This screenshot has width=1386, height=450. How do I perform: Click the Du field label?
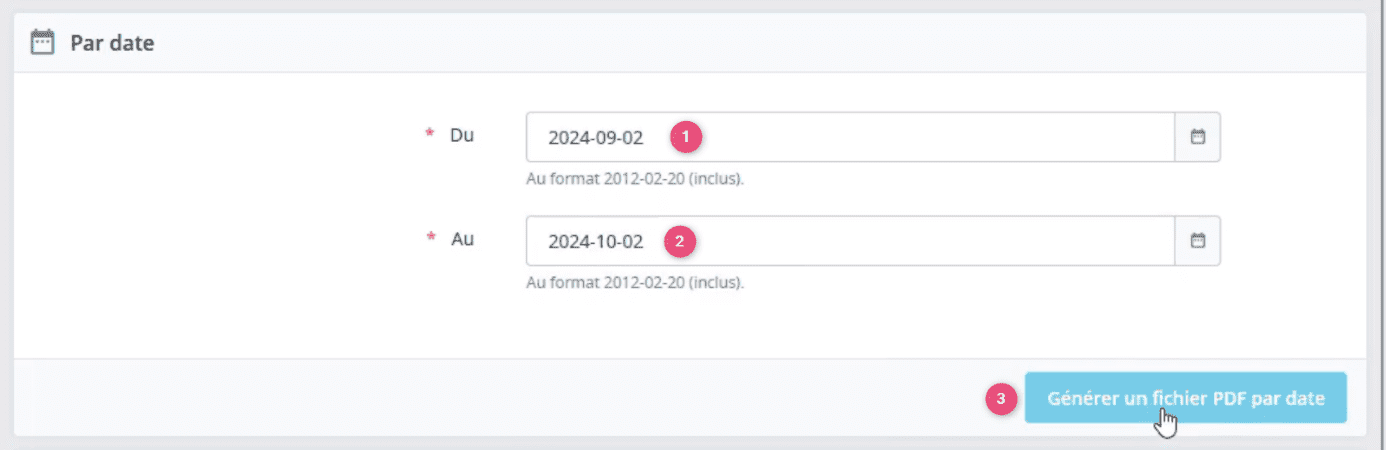click(462, 135)
